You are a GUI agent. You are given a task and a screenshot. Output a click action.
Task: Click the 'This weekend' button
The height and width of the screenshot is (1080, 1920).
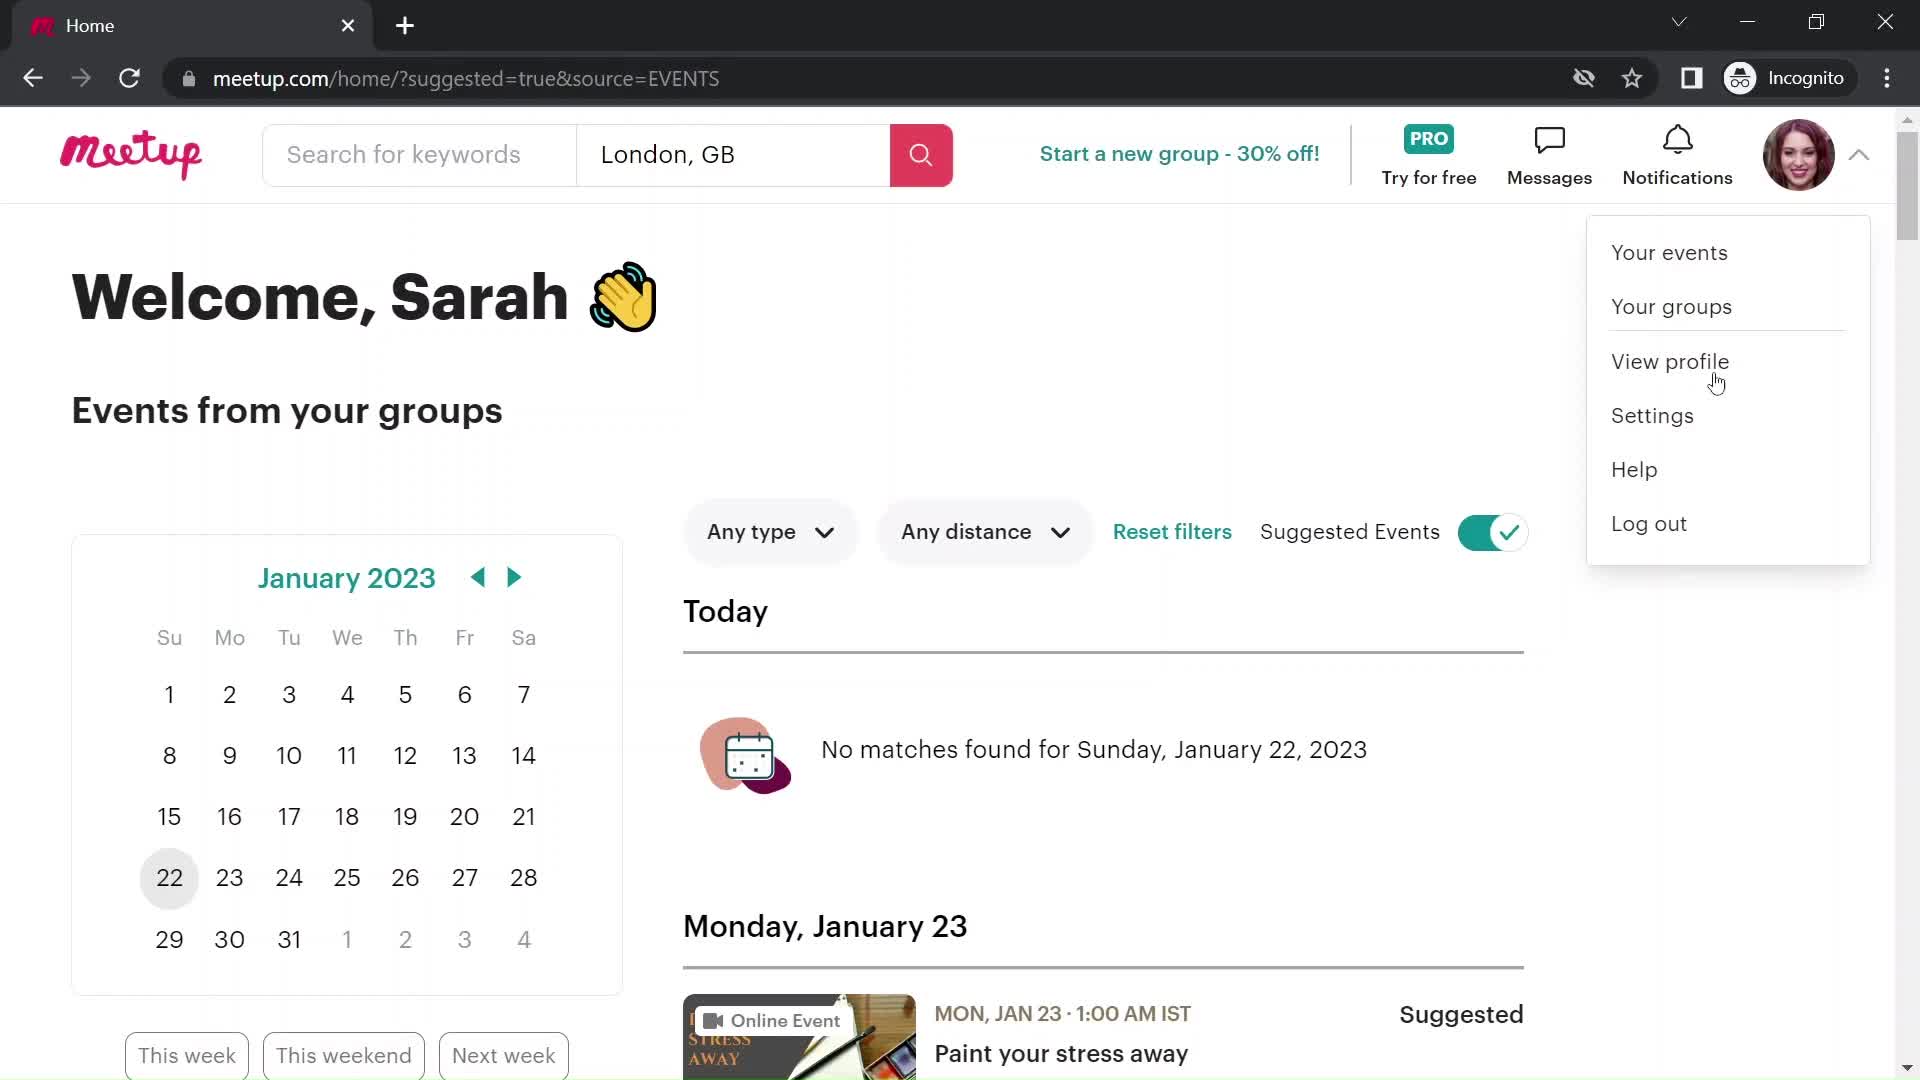(344, 1055)
